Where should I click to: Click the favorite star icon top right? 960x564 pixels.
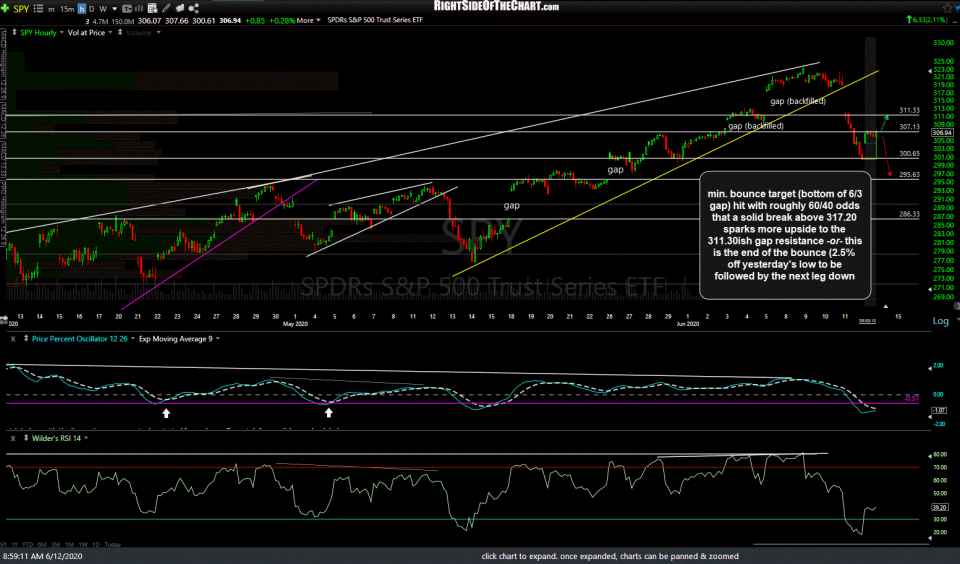(948, 7)
